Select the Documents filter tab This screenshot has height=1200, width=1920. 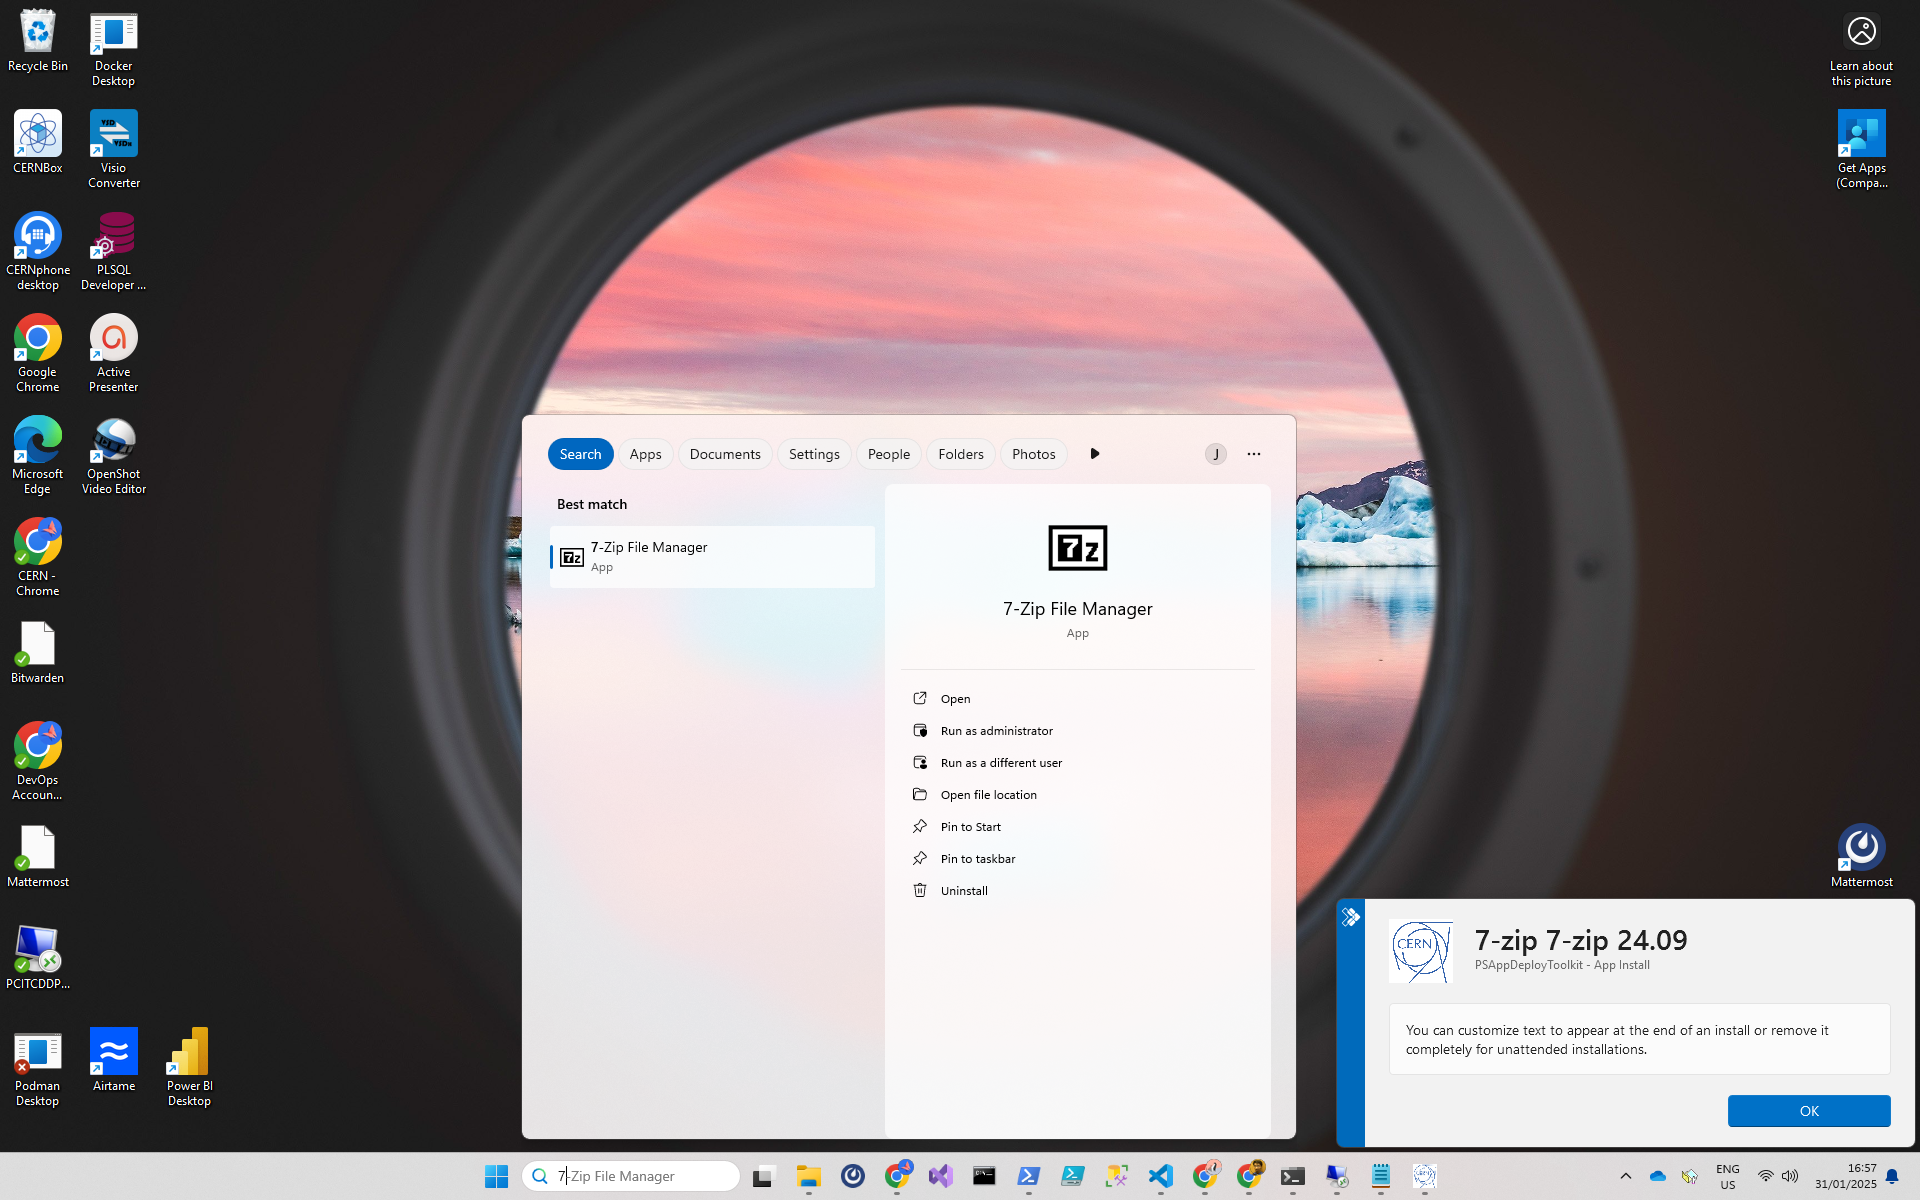click(724, 454)
